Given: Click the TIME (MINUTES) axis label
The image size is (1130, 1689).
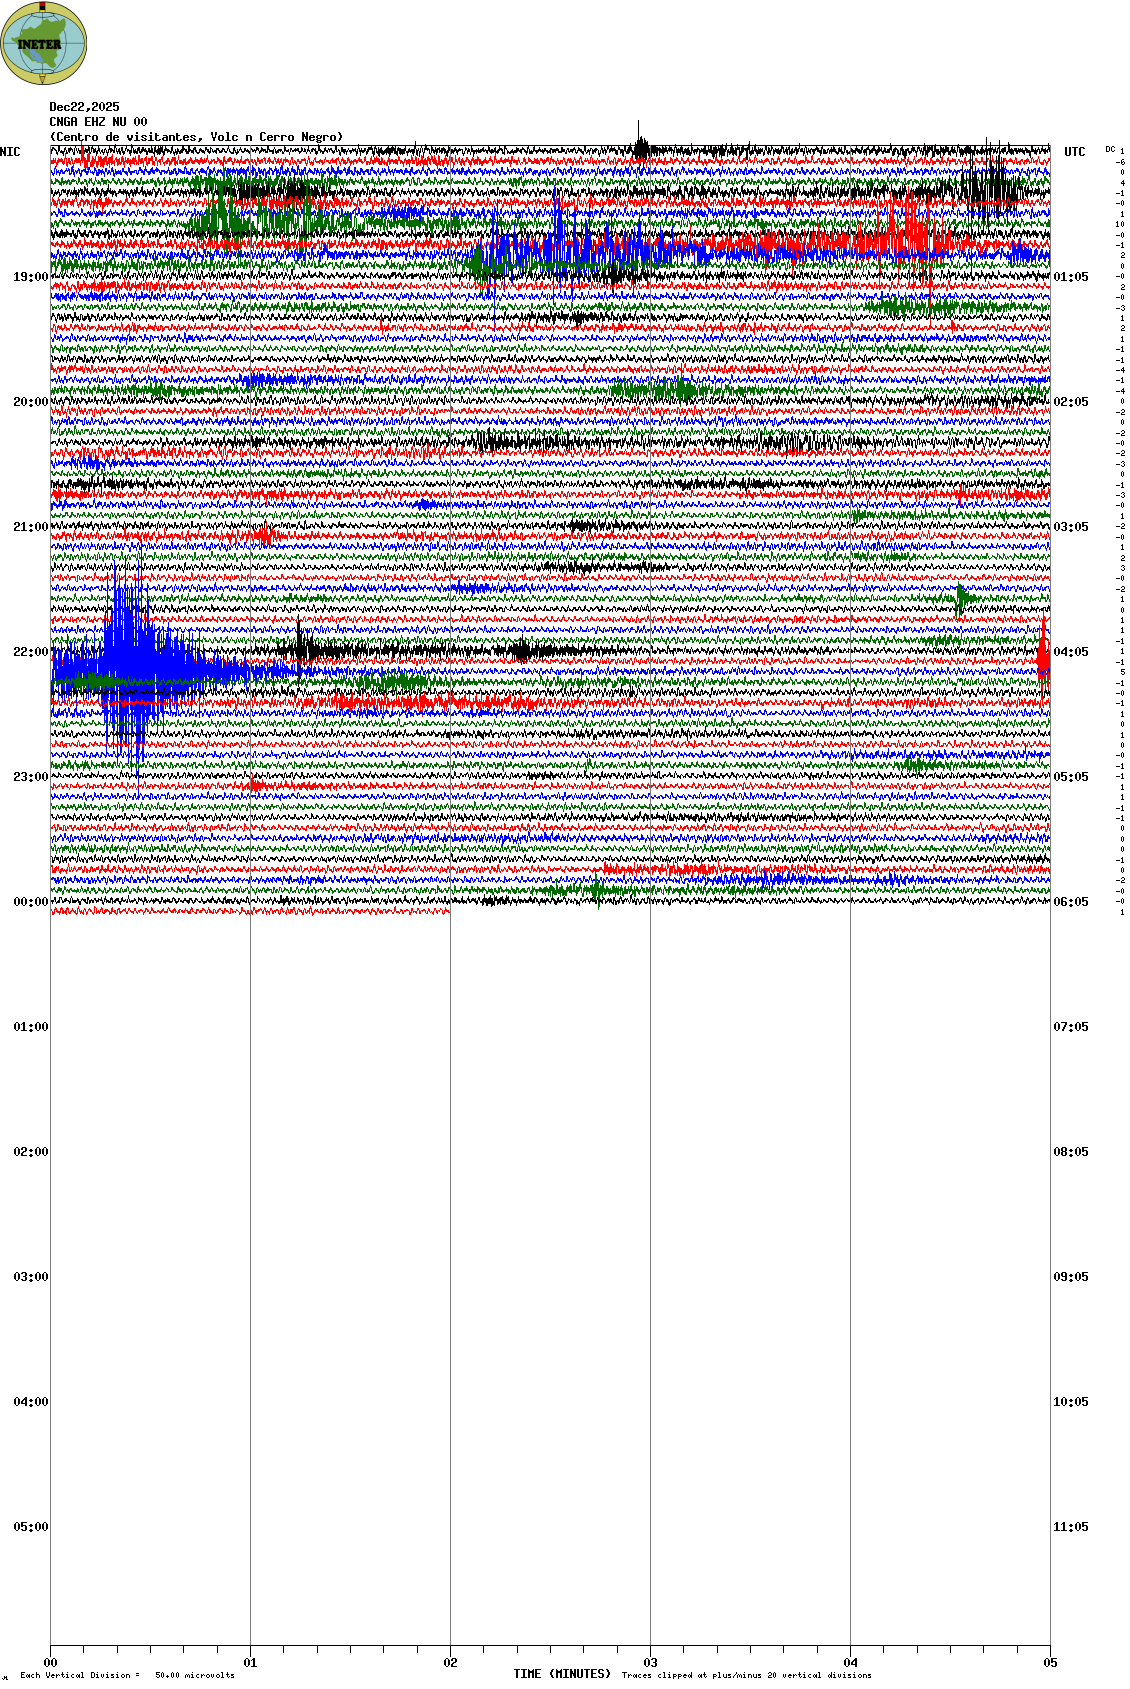Looking at the screenshot, I should pos(561,1674).
